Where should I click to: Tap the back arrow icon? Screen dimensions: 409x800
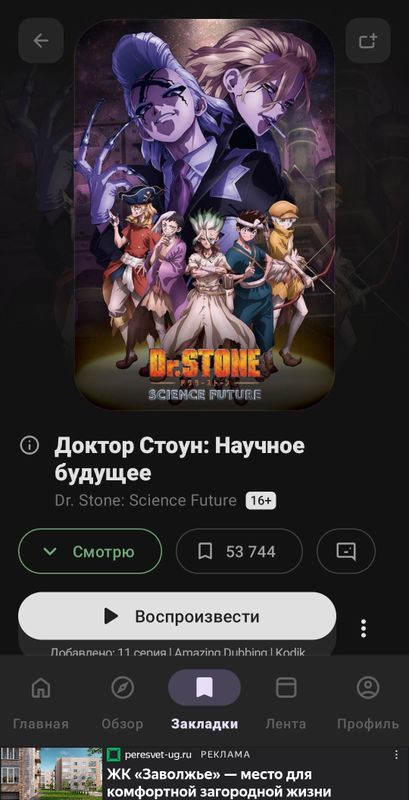click(41, 41)
